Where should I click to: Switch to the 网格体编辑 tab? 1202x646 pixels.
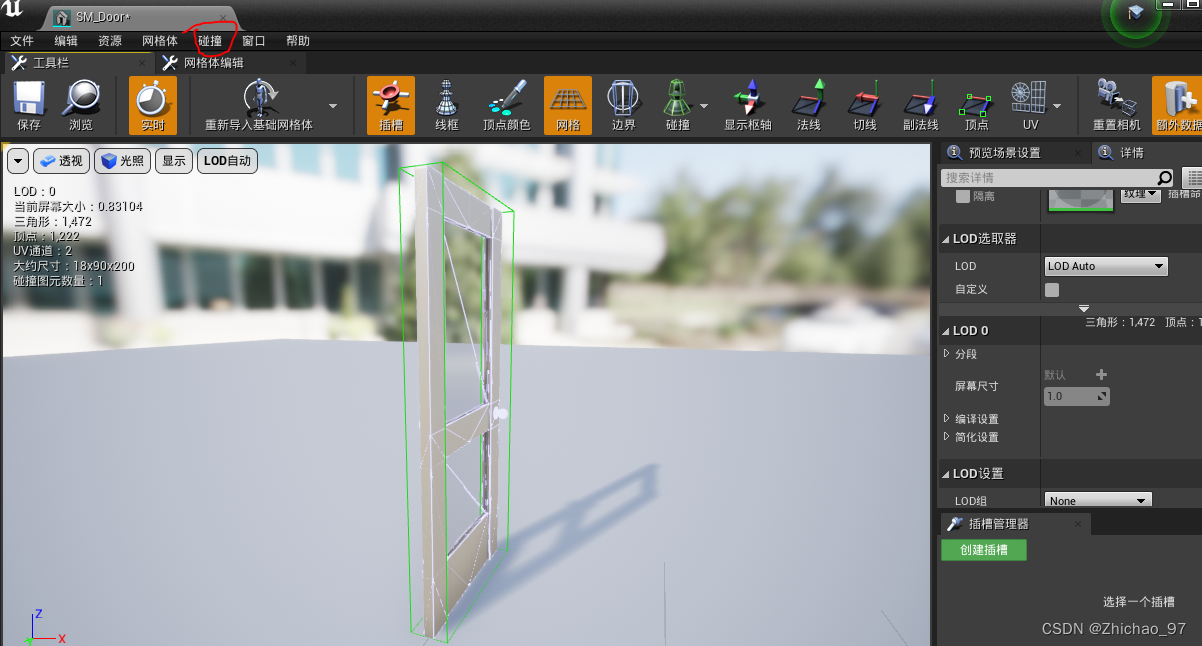(229, 63)
